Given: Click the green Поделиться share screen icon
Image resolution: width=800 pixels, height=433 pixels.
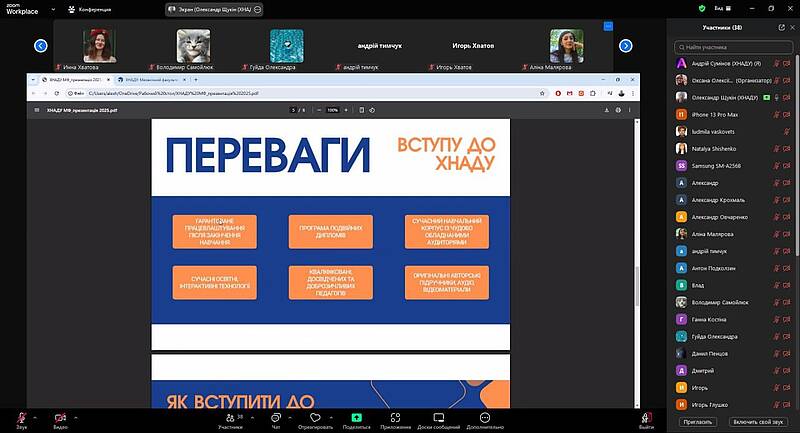Looking at the screenshot, I should (x=356, y=418).
